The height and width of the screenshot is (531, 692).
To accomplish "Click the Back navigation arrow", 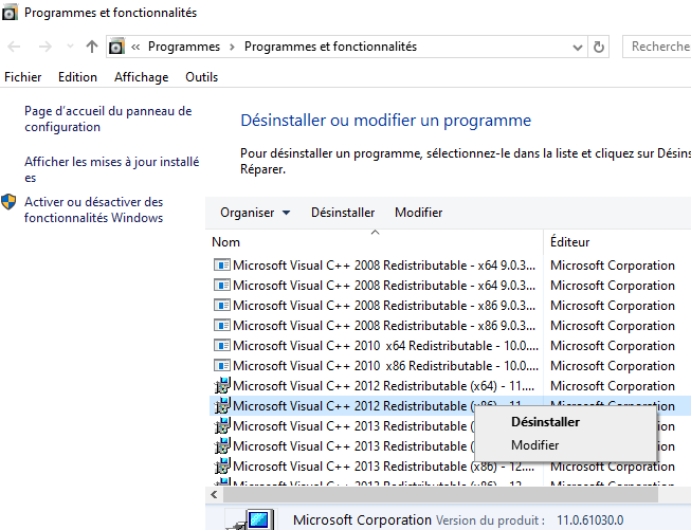I will coord(14,46).
